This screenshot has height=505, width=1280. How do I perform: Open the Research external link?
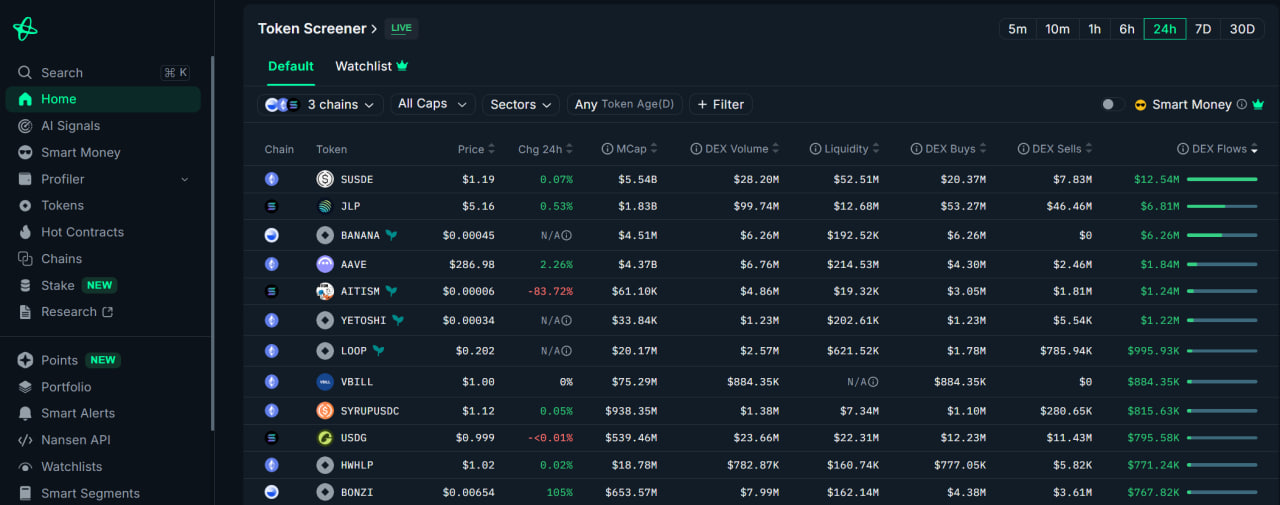tap(77, 312)
